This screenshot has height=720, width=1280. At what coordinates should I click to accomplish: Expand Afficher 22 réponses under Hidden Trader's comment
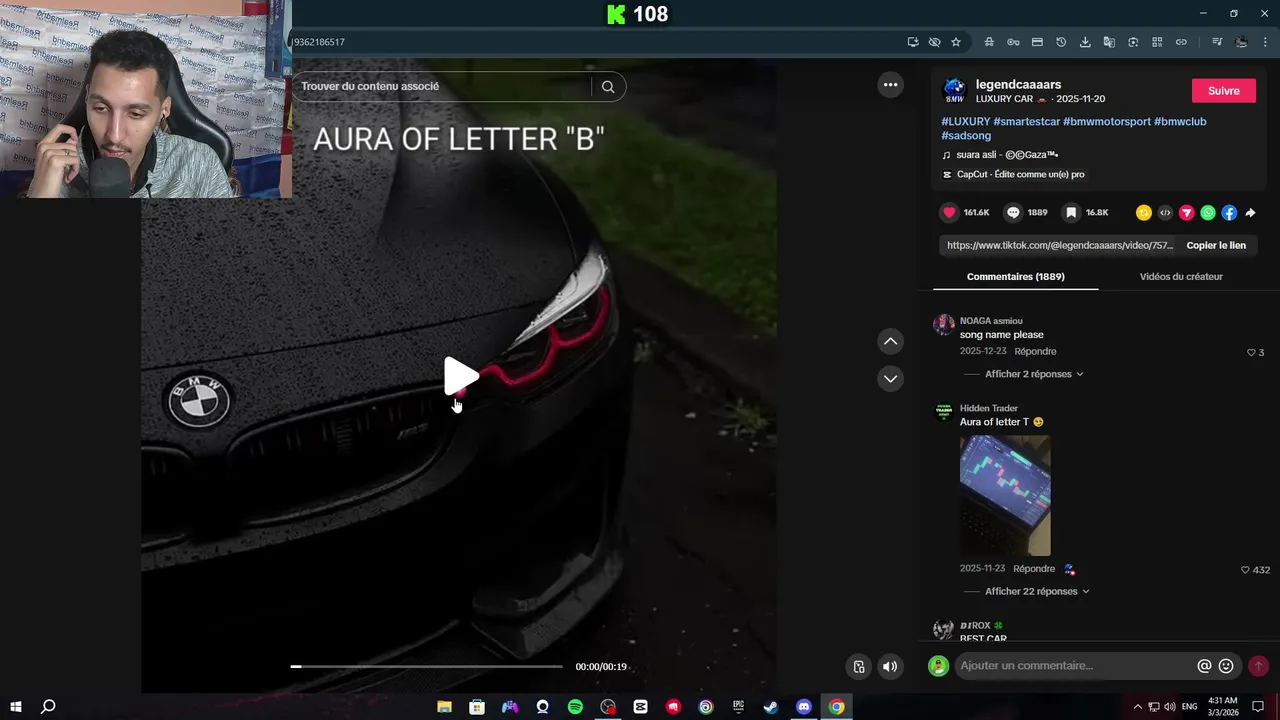click(1037, 591)
